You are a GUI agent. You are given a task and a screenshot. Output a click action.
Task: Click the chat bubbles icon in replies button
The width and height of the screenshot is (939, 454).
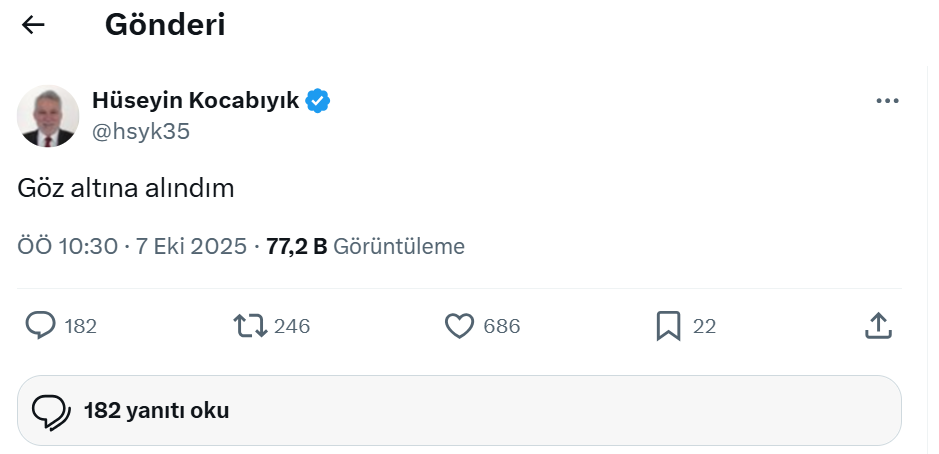click(x=51, y=410)
